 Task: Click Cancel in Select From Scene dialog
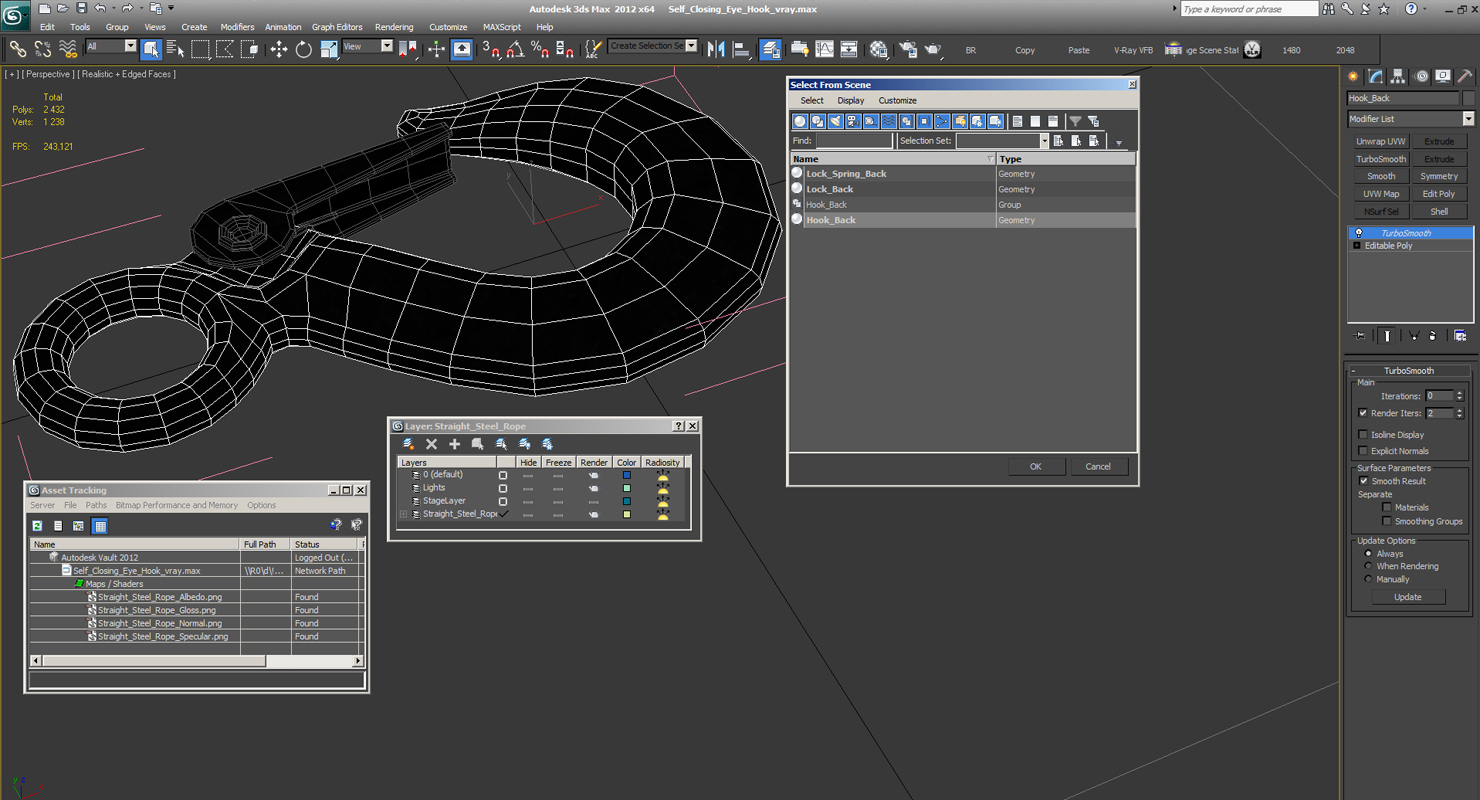coord(1098,467)
